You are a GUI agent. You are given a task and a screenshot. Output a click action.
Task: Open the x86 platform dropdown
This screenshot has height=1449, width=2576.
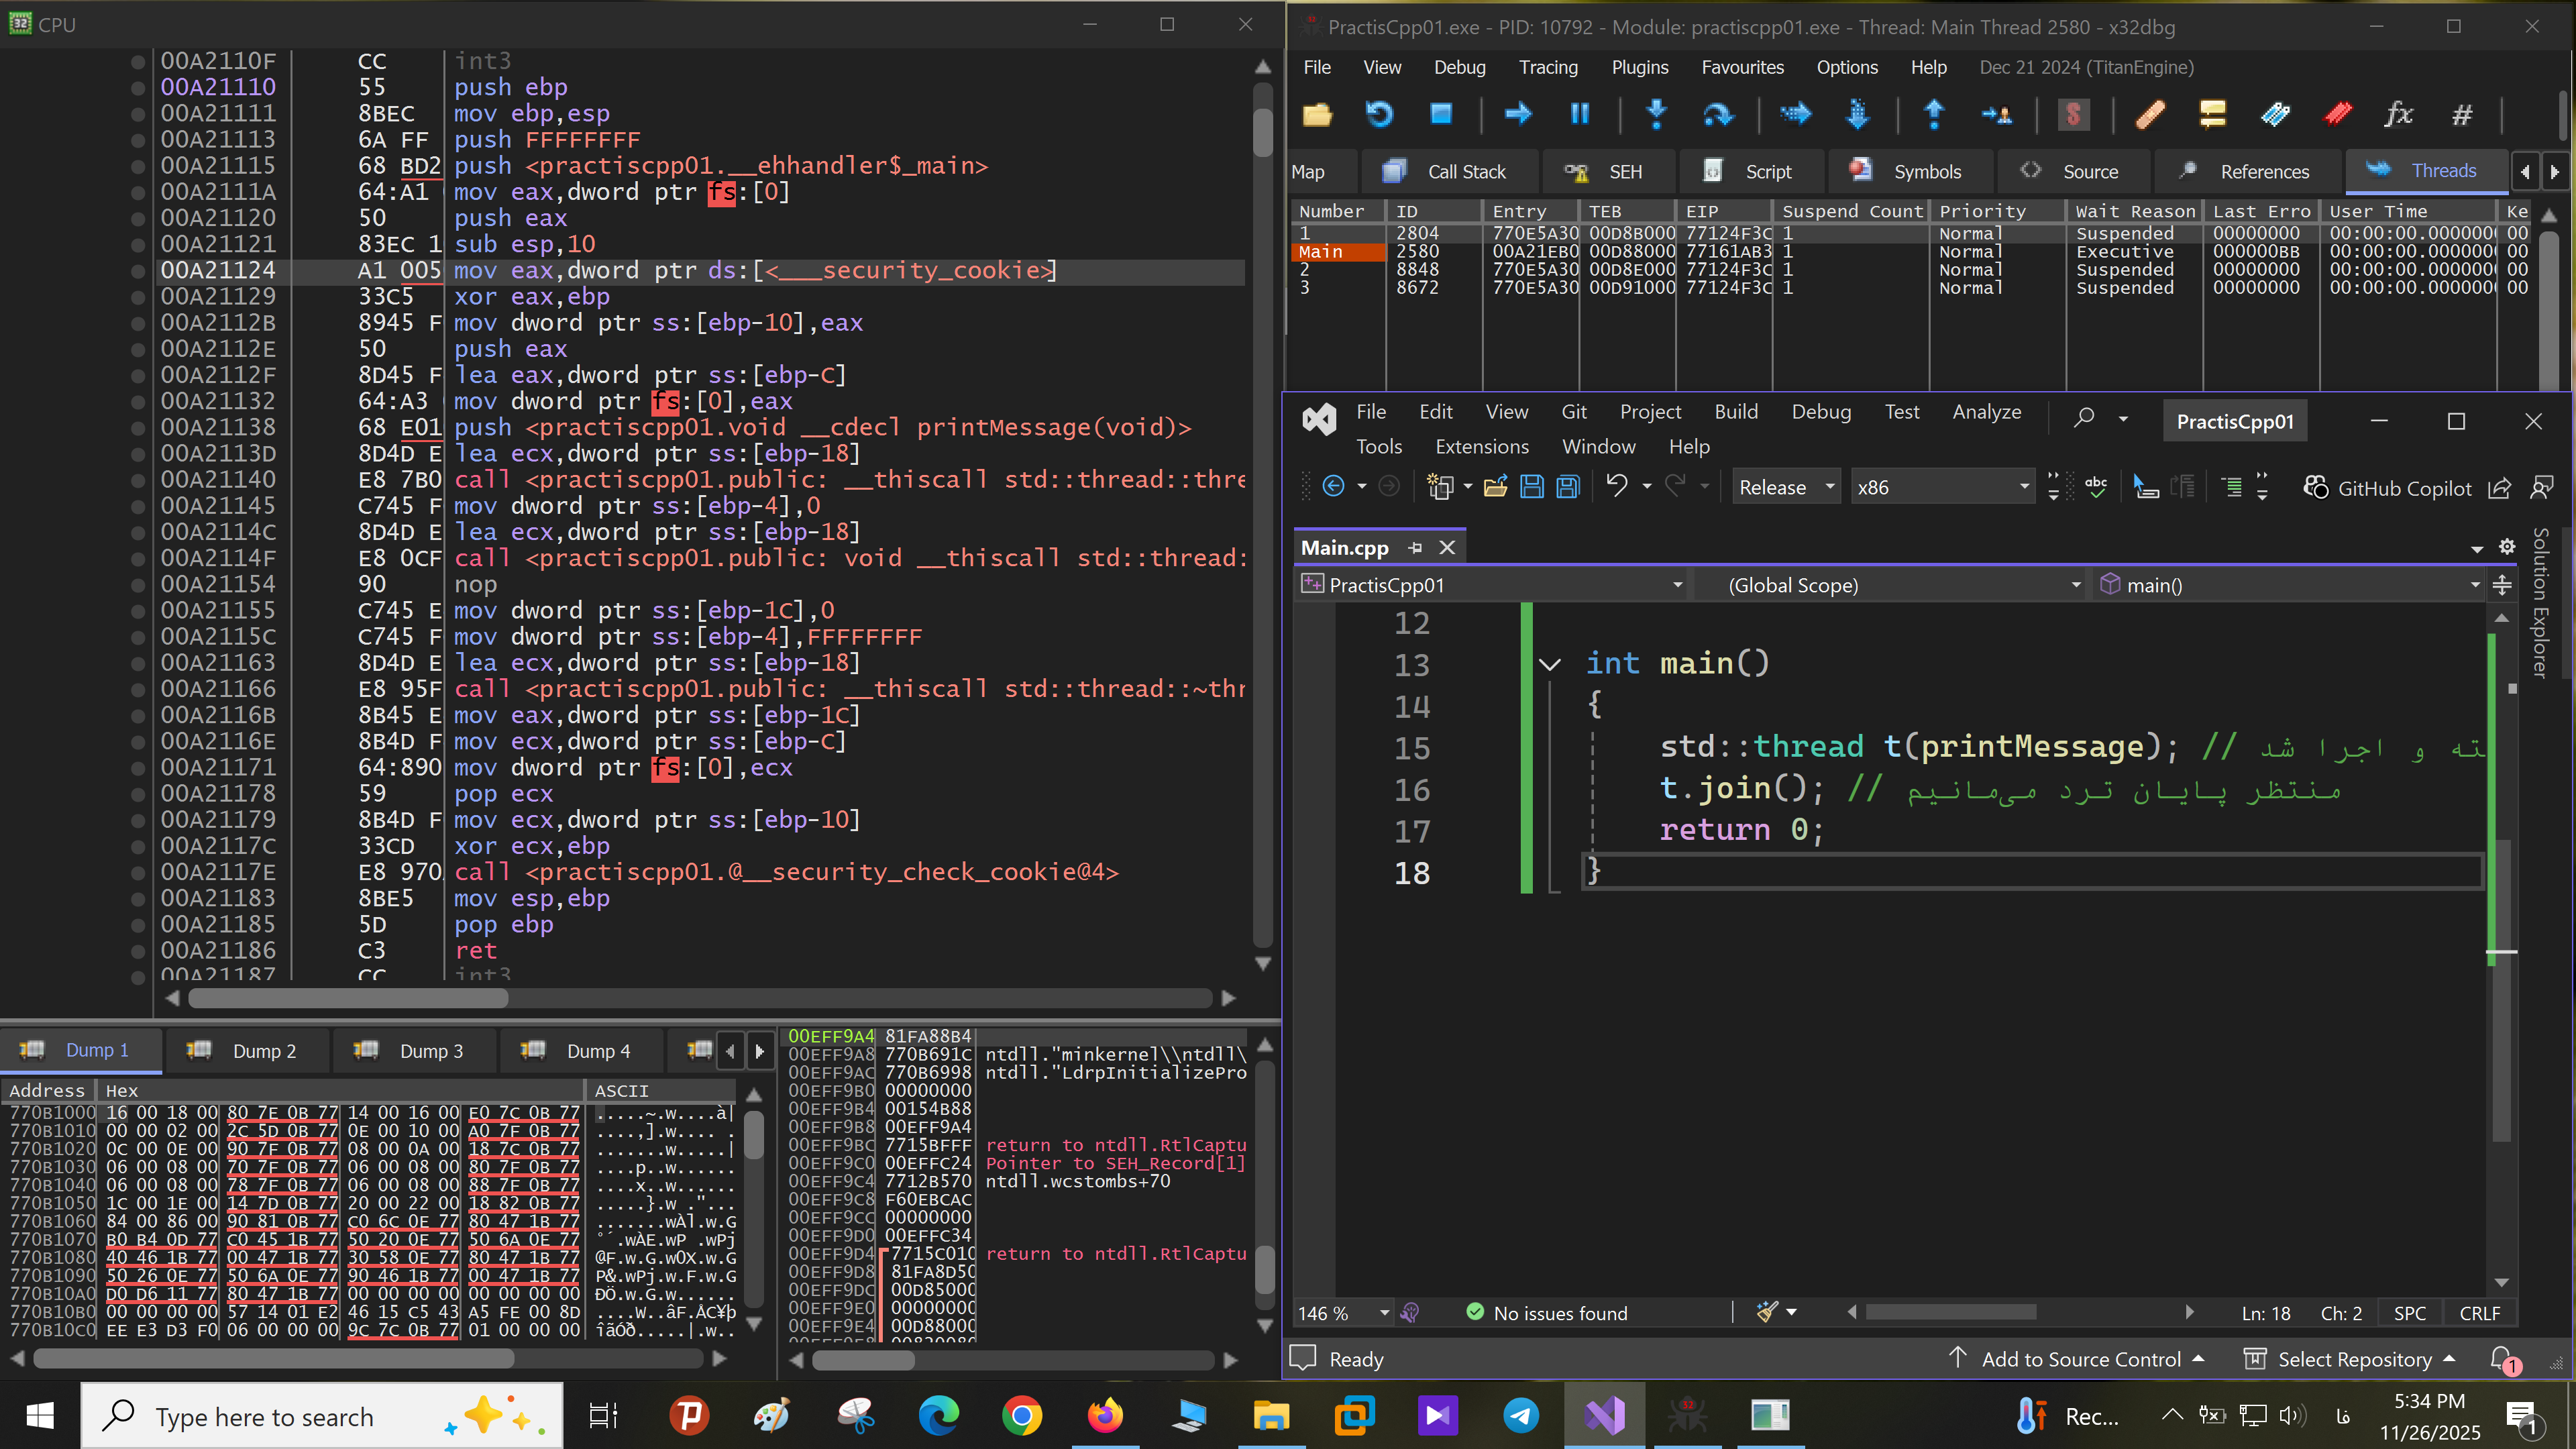point(1941,487)
